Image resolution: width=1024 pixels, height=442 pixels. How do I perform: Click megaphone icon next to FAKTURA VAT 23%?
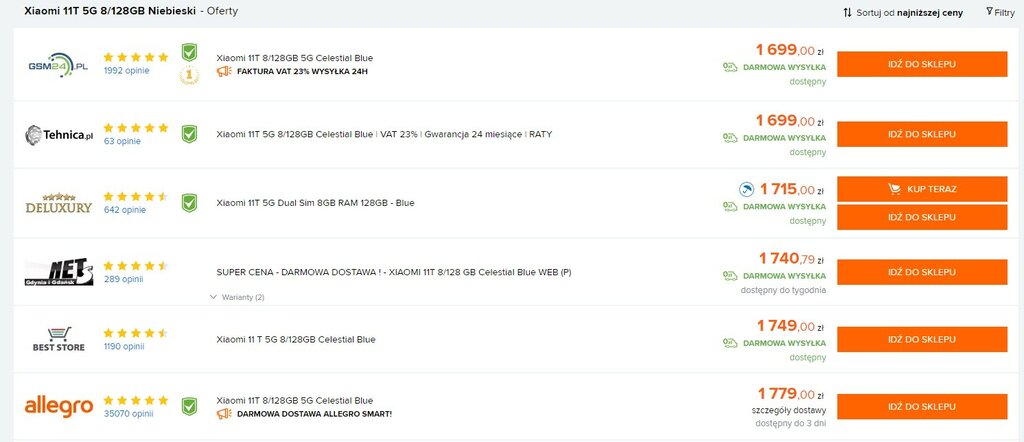[x=224, y=71]
